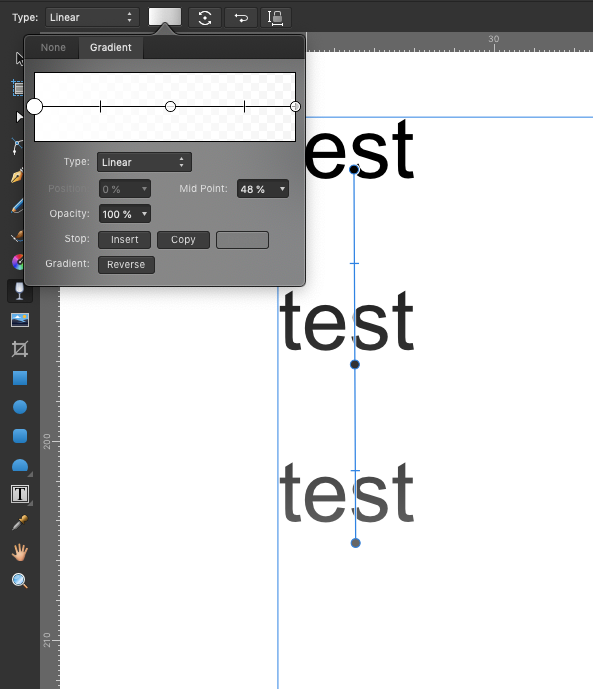Click the Insert stop button
The image size is (593, 689).
(125, 239)
